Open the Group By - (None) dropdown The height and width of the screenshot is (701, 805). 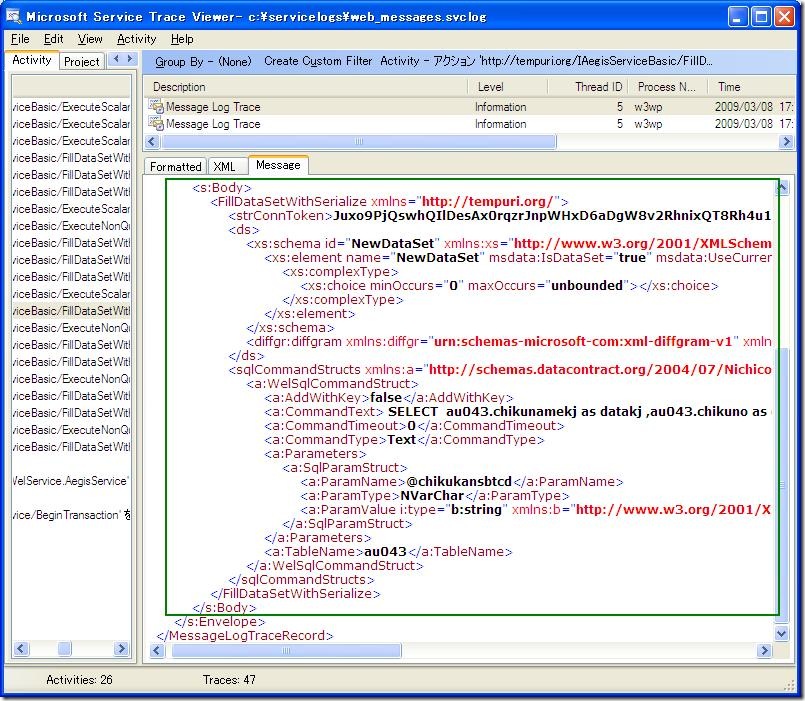203,62
